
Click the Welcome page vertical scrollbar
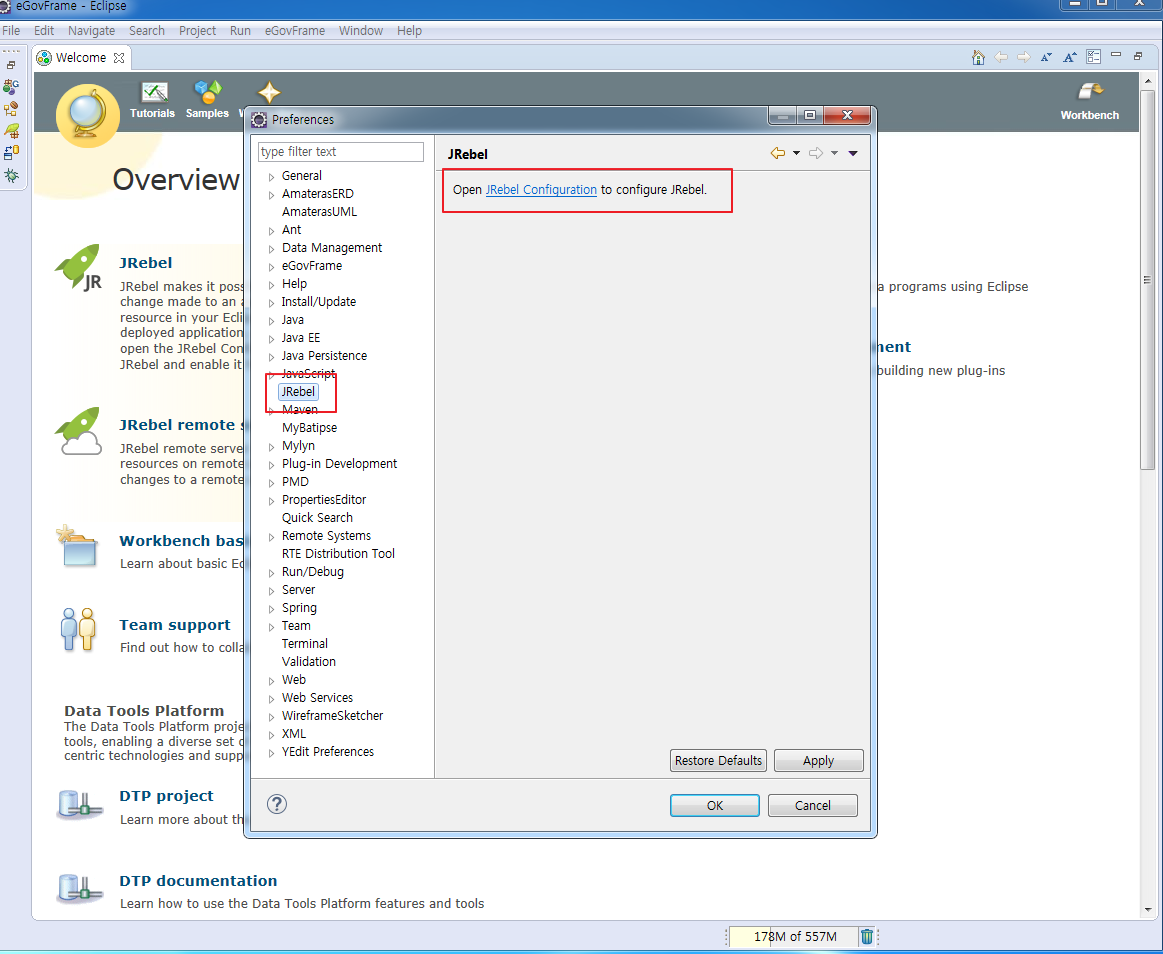[x=1147, y=278]
